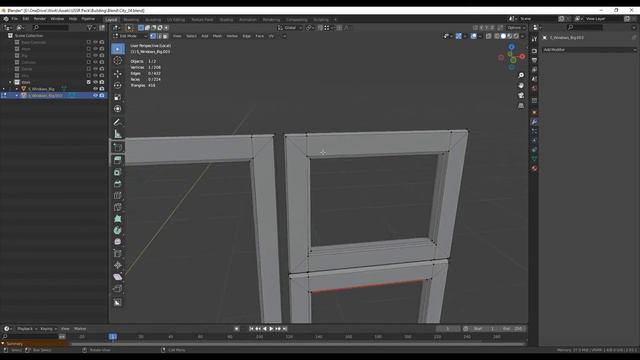The height and width of the screenshot is (360, 640).
Task: Open the Marker menu in timeline
Action: coord(80,329)
